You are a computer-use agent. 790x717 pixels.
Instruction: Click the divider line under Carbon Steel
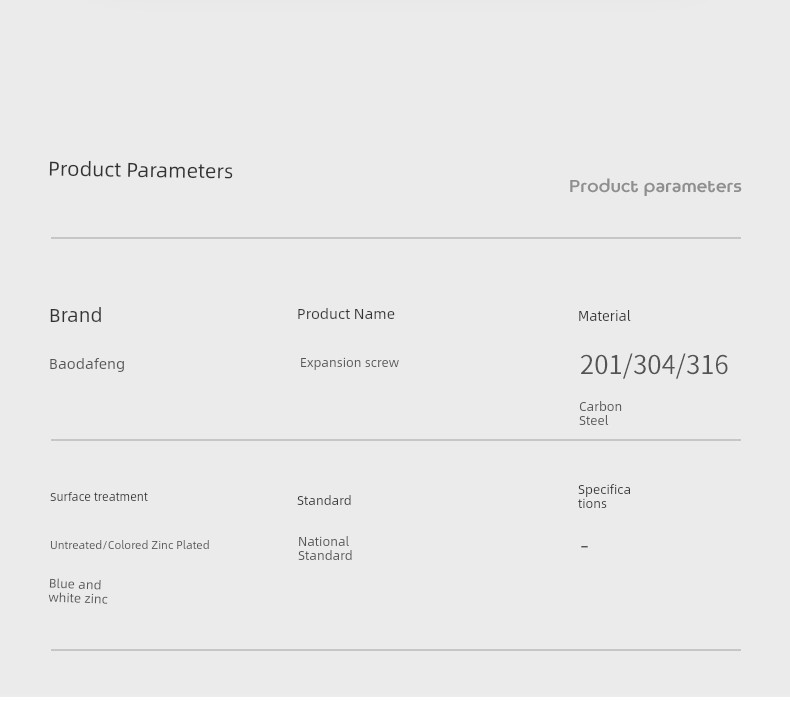[x=396, y=440]
